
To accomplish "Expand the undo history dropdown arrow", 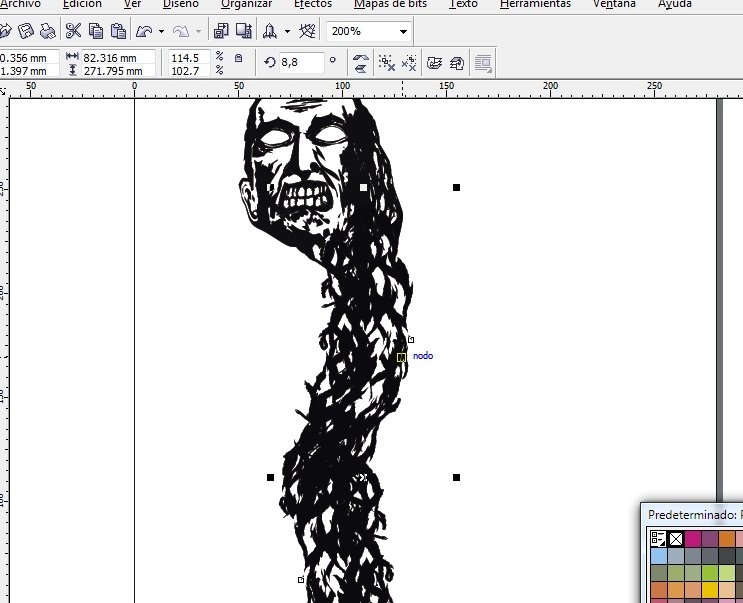I will 162,32.
